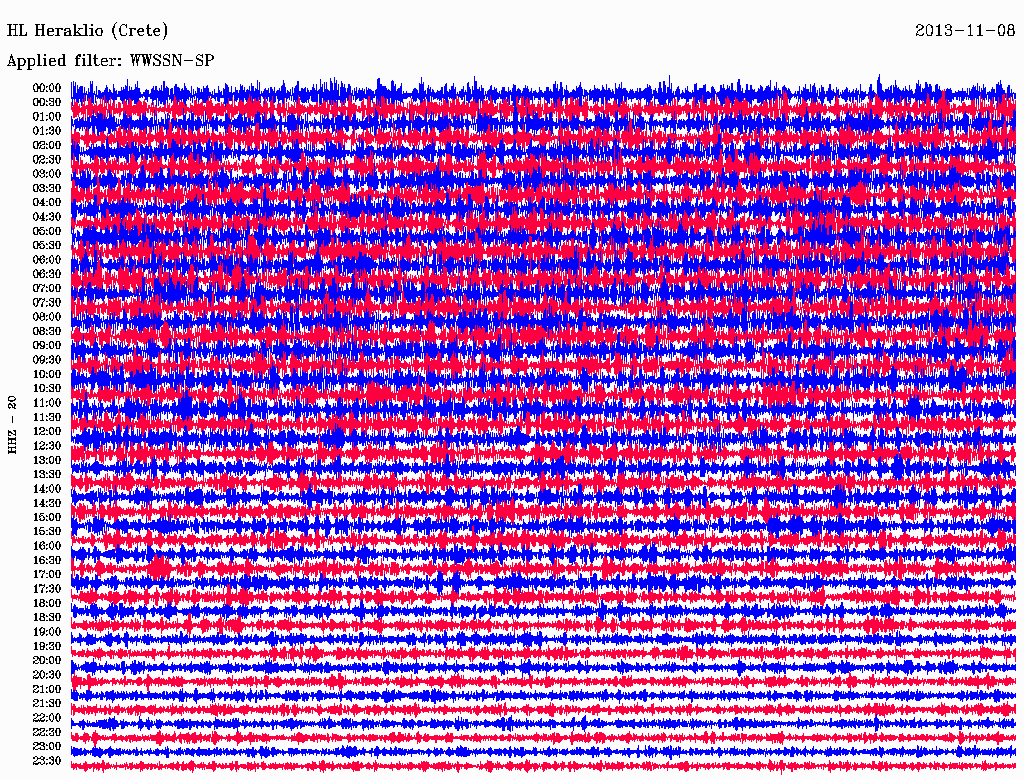1024x780 pixels.
Task: Click the '12:30' time label
Action: coord(47,446)
